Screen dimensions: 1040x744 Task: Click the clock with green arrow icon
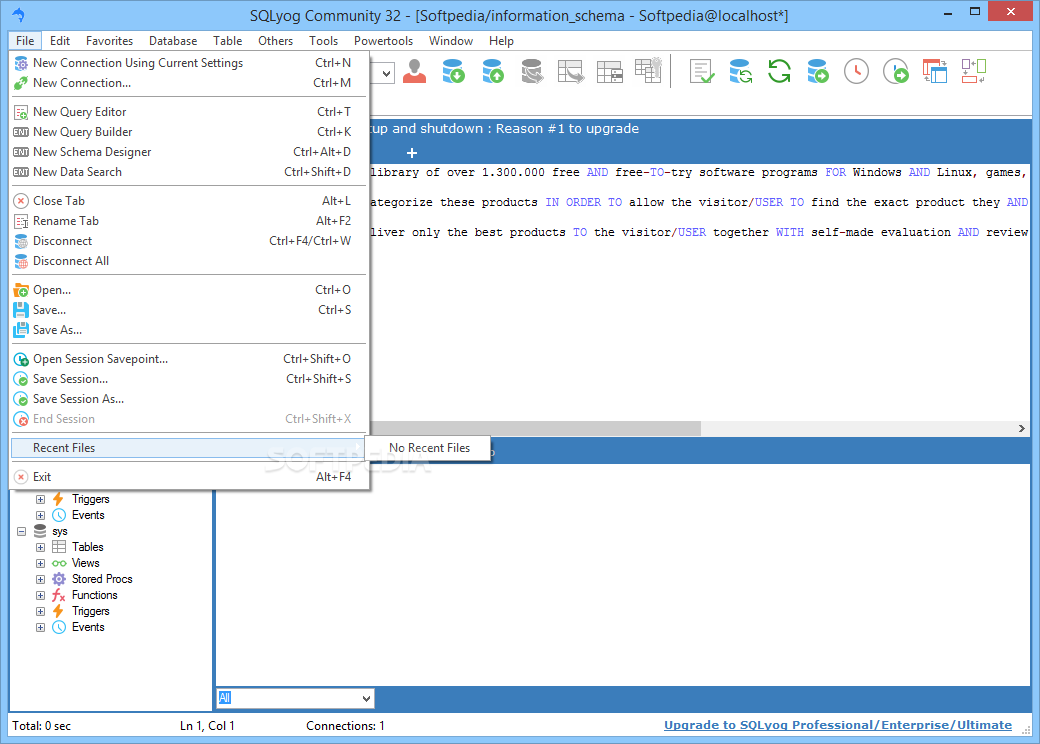(x=896, y=71)
